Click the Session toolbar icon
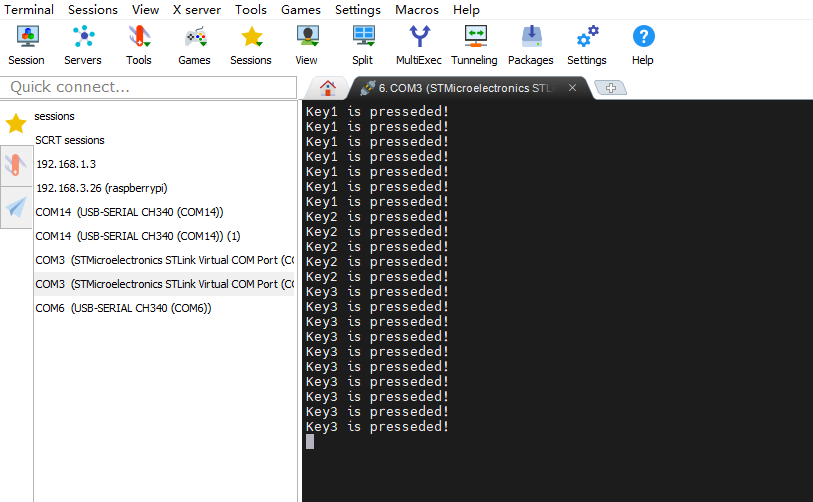813x502 pixels. [26, 45]
